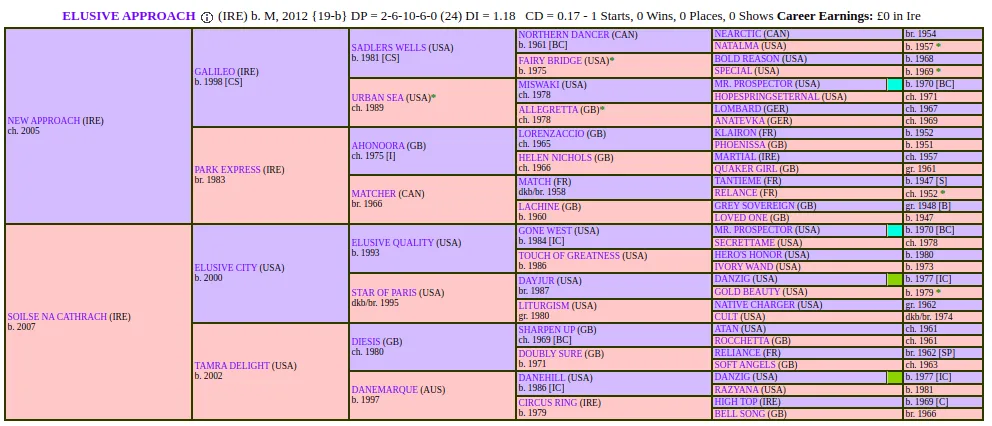Go to DOUBLY SURE pedigree
Image resolution: width=992 pixels, height=426 pixels.
click(x=550, y=354)
